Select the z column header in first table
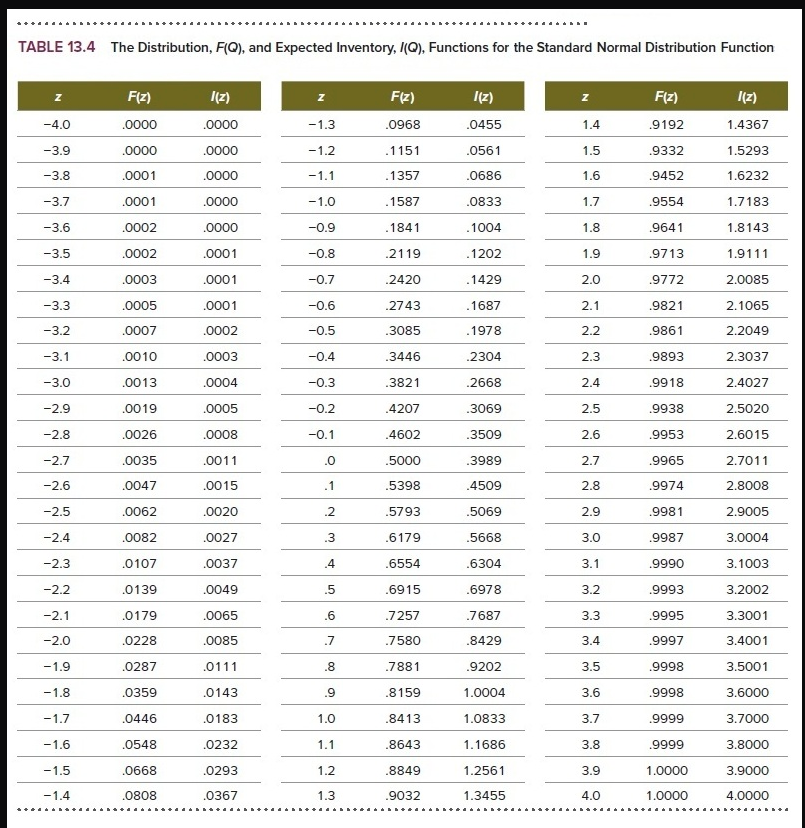 [x=58, y=96]
